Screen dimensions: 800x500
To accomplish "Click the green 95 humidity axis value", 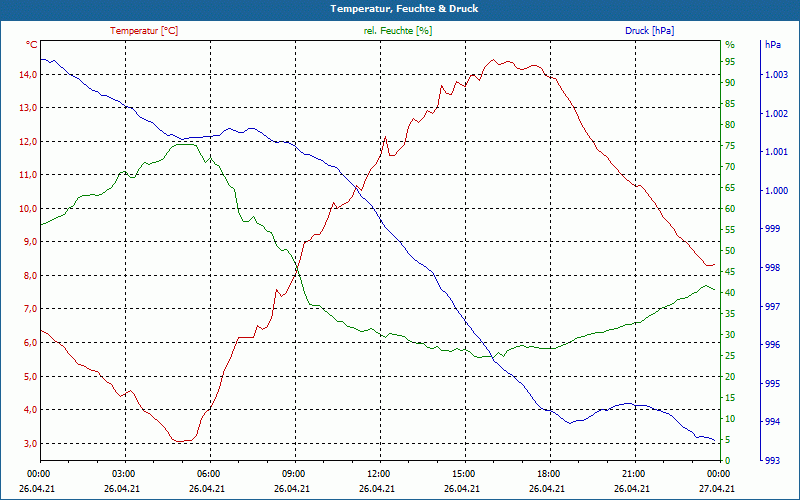I will pyautogui.click(x=730, y=62).
